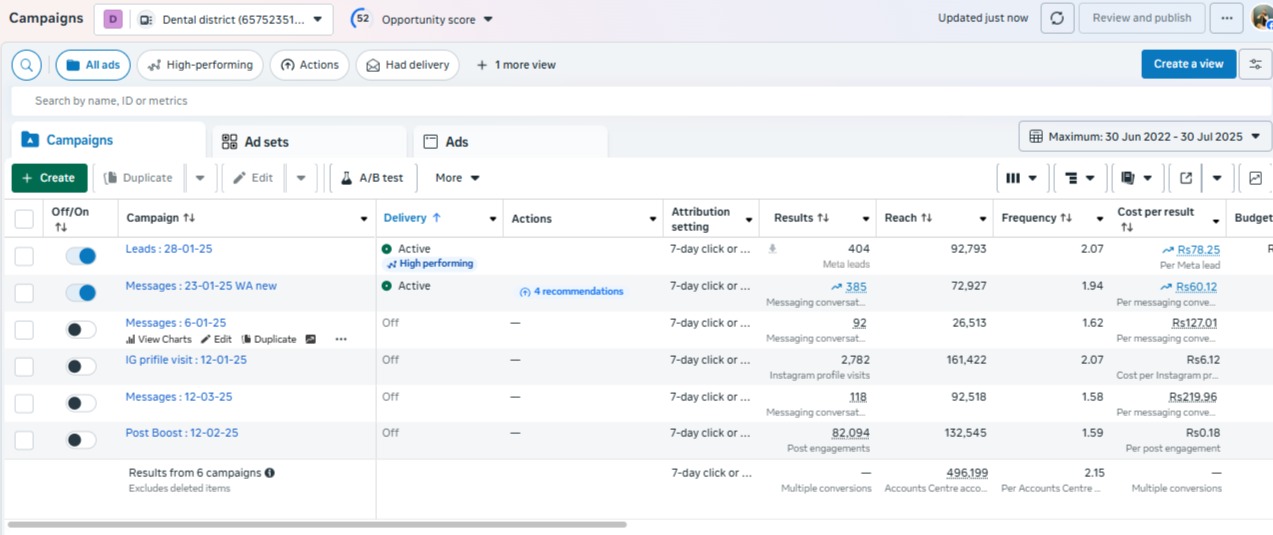
Task: Expand the More actions dropdown
Action: 457,178
